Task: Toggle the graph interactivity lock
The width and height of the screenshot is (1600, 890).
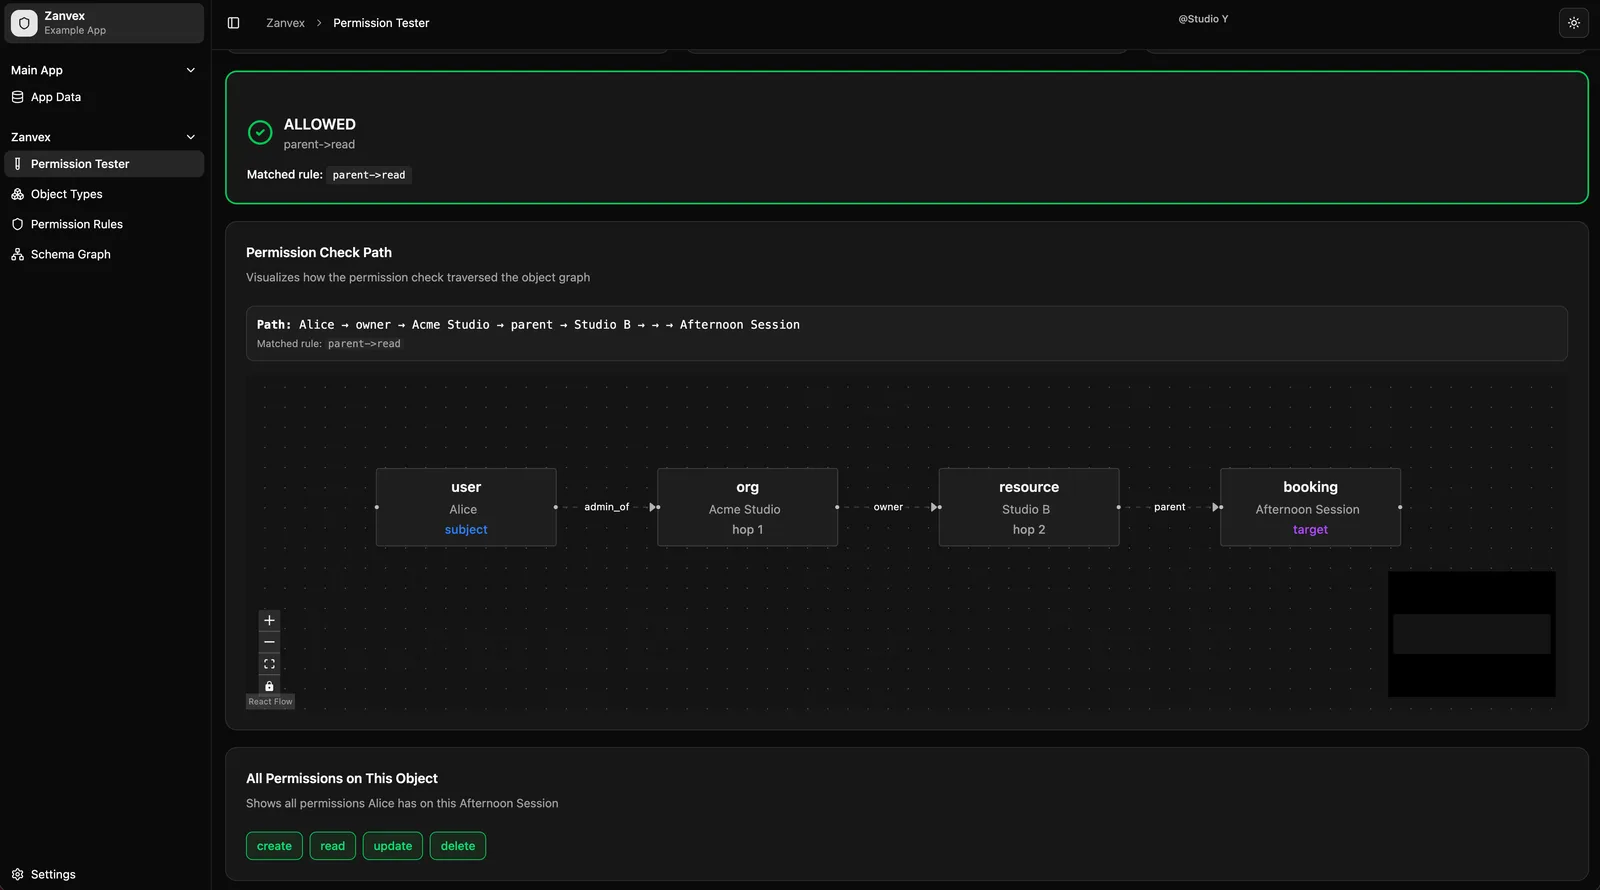Action: pos(269,686)
